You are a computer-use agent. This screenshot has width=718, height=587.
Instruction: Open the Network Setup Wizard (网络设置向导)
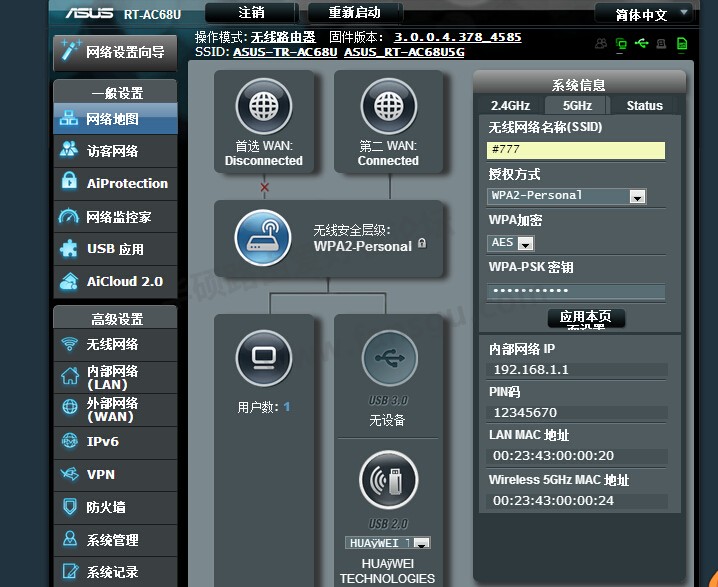pos(115,53)
